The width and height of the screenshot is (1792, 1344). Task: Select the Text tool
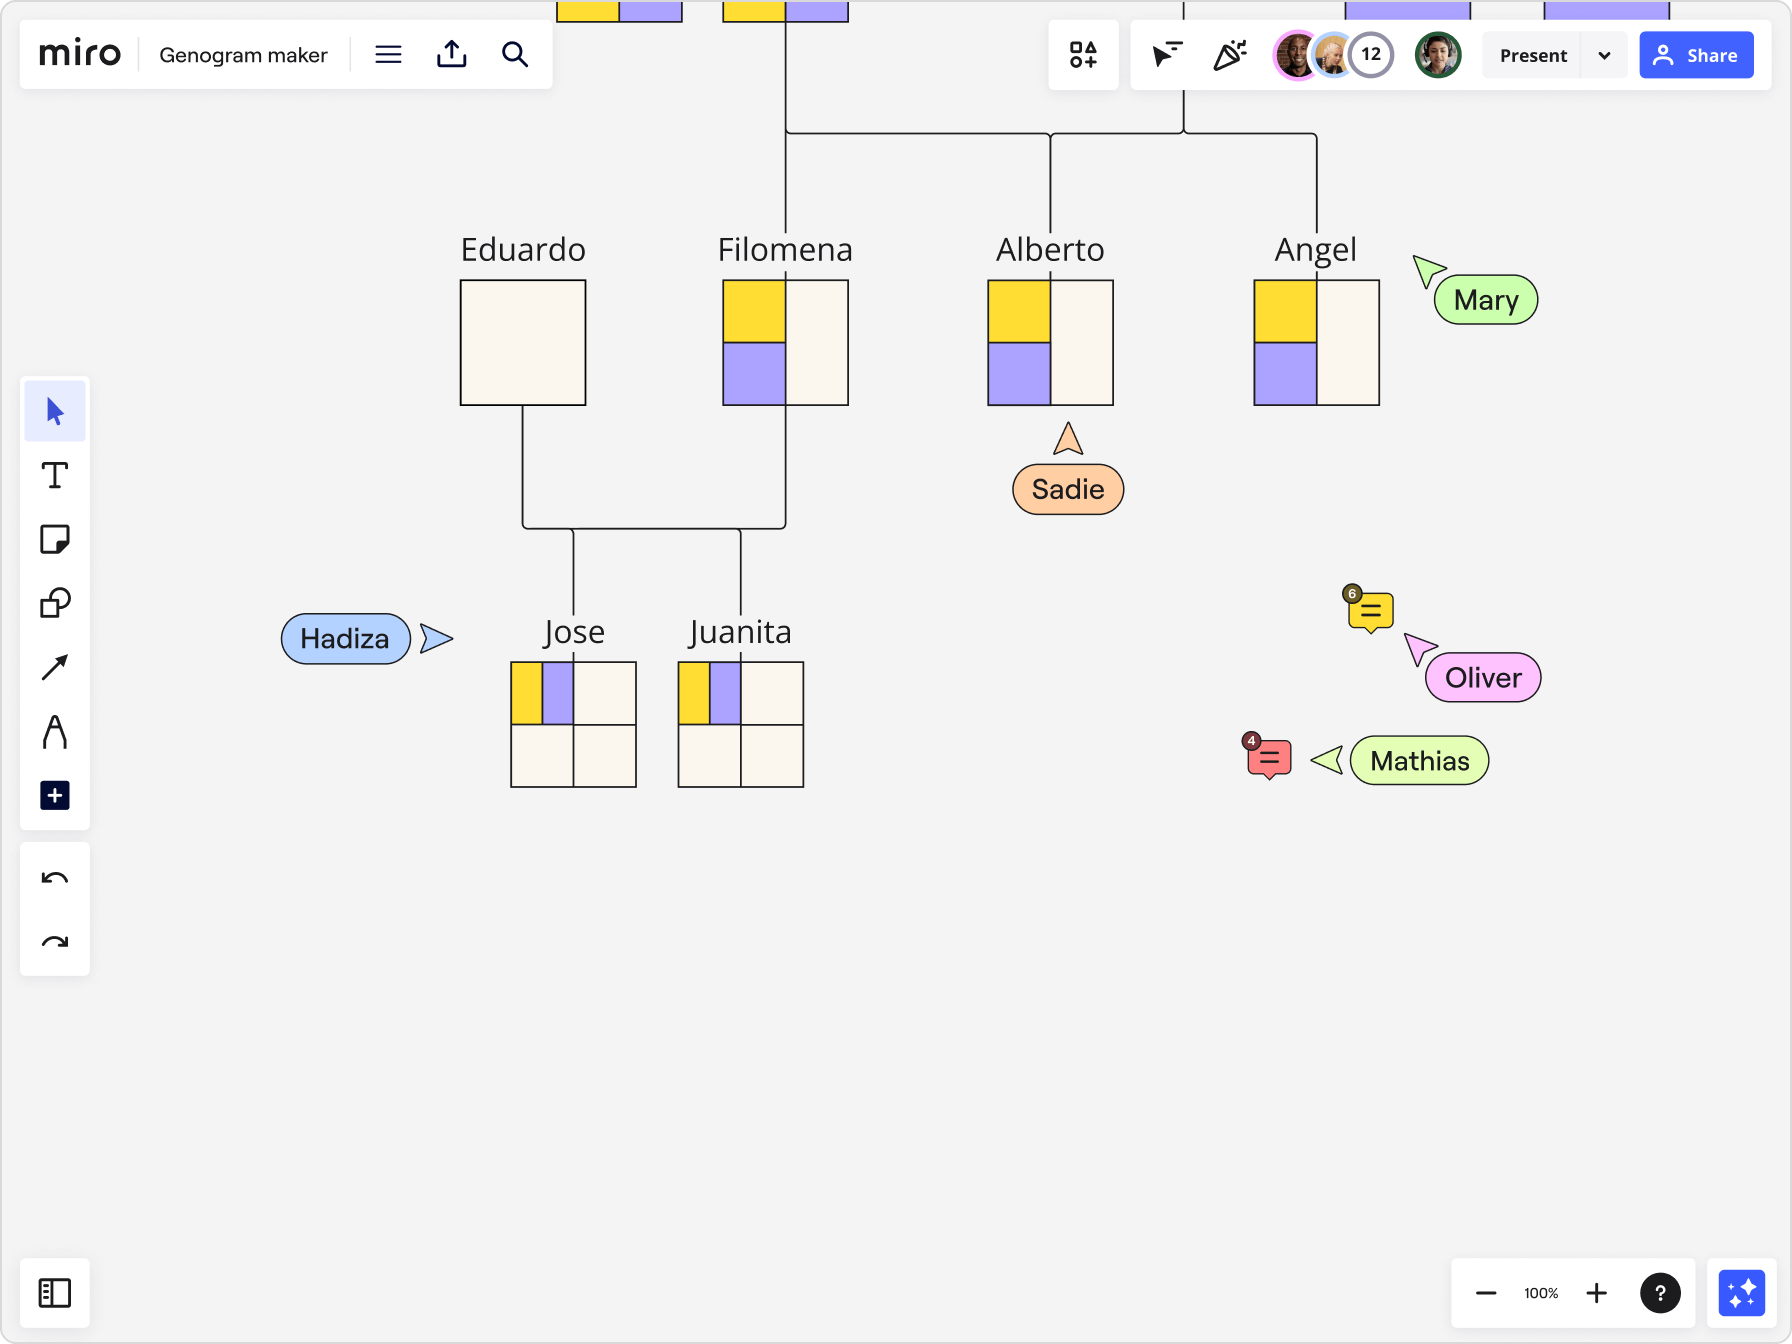click(55, 475)
